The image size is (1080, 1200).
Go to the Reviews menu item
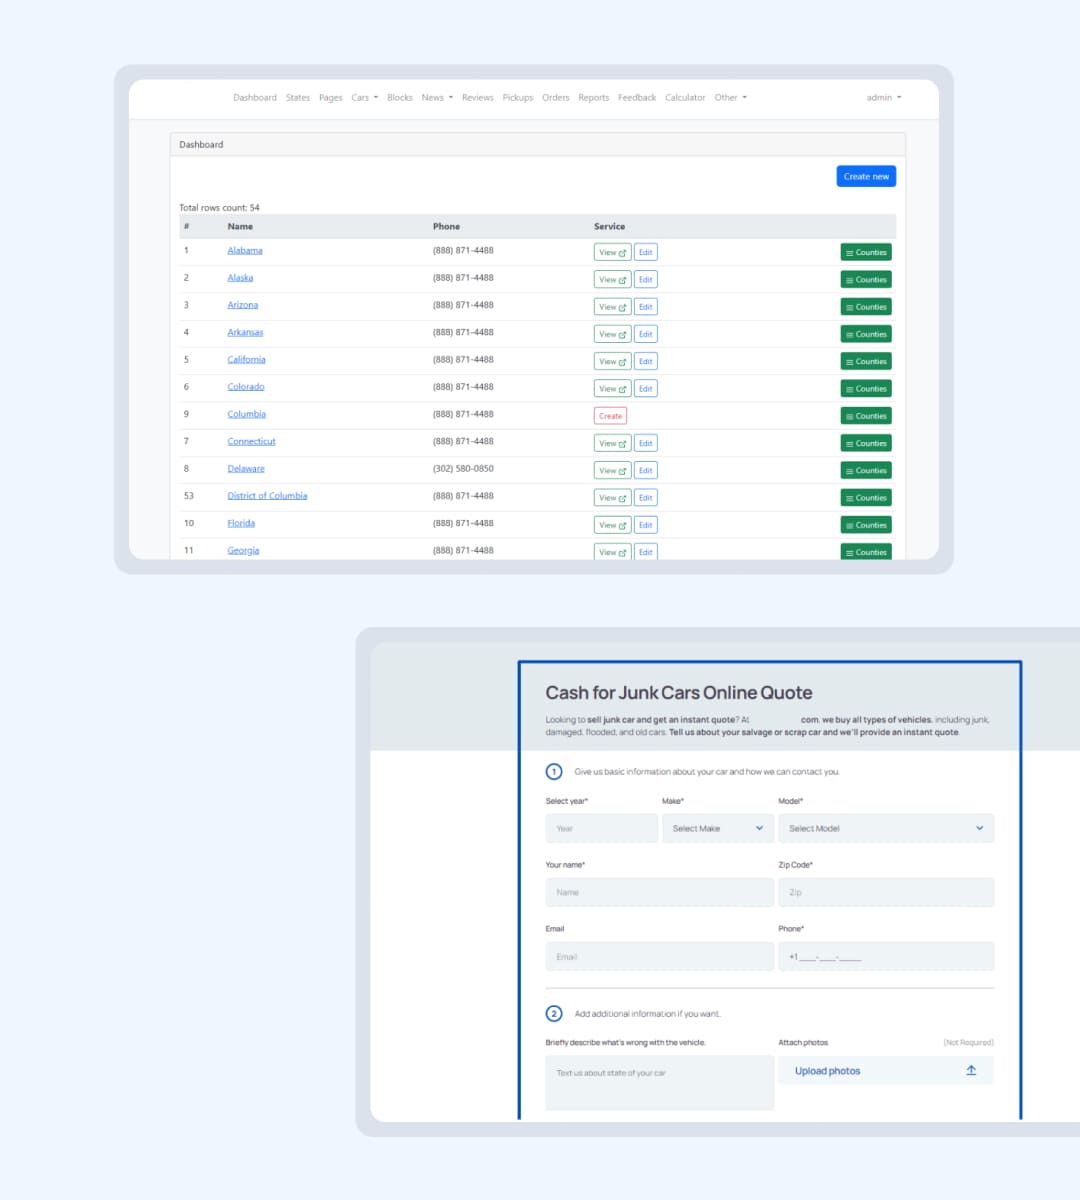pyautogui.click(x=477, y=98)
